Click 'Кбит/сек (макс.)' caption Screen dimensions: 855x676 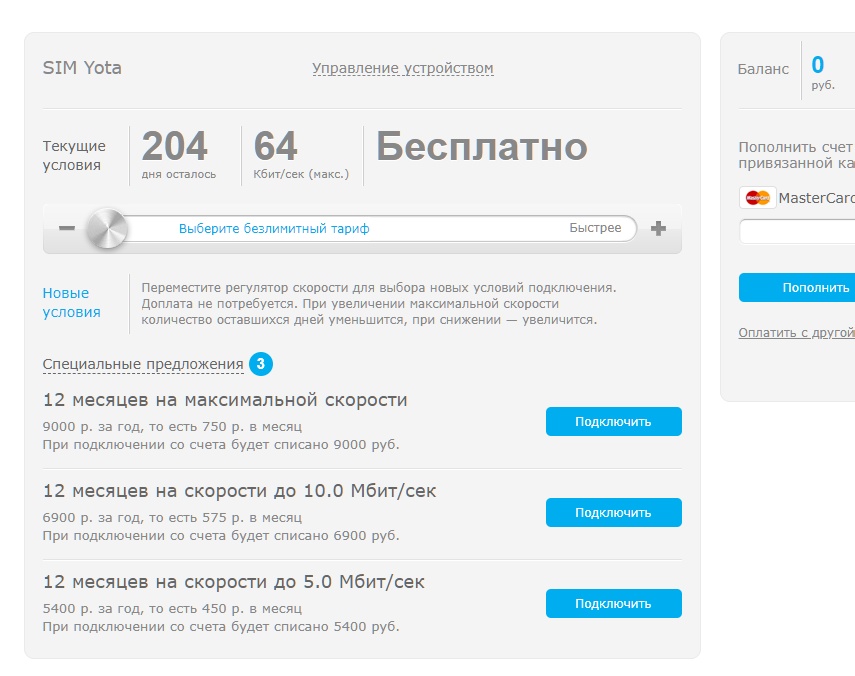(x=301, y=174)
